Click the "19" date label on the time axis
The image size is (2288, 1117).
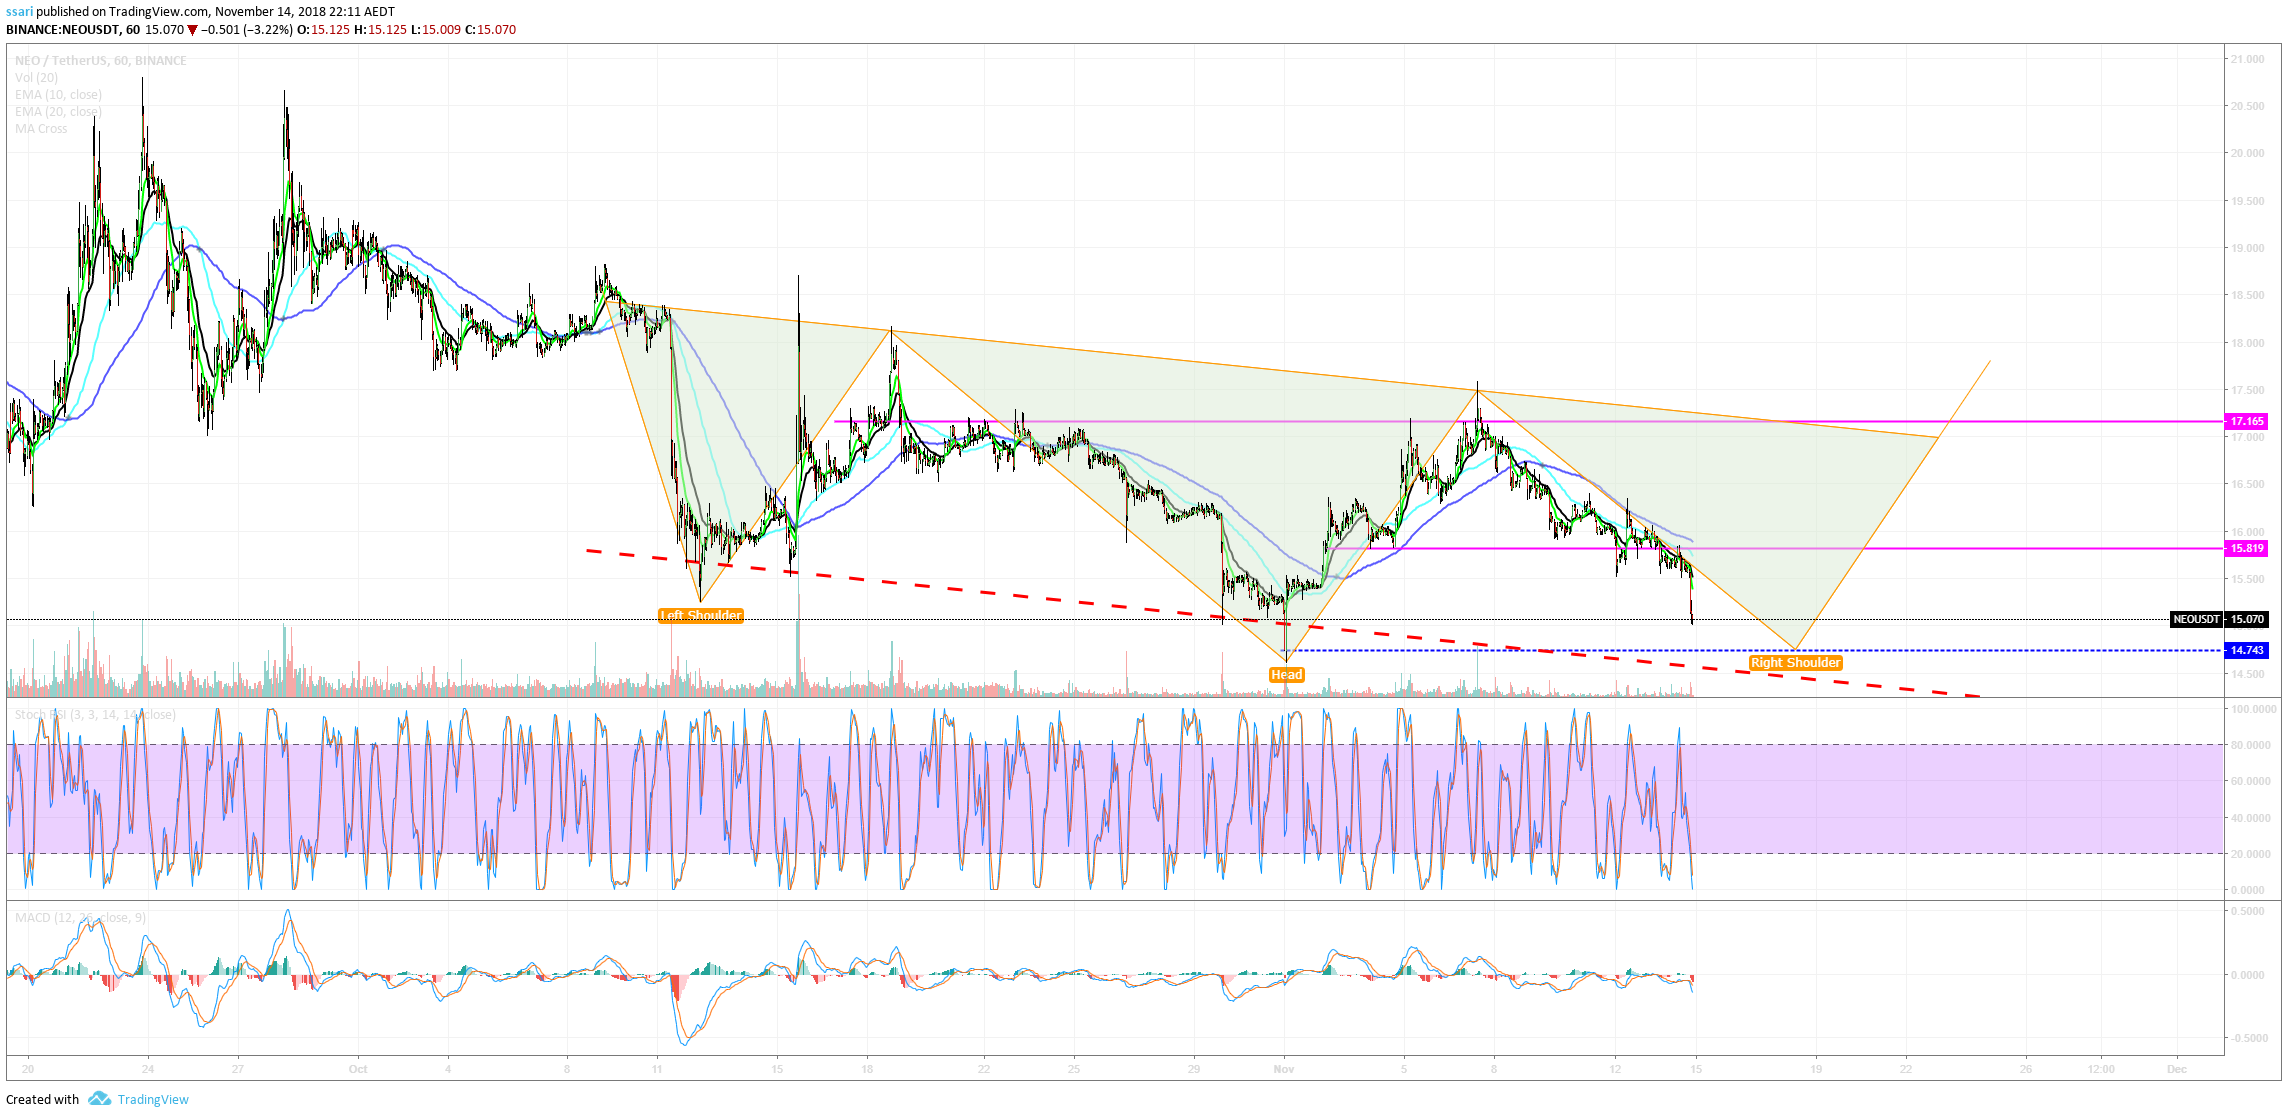coord(1816,1069)
